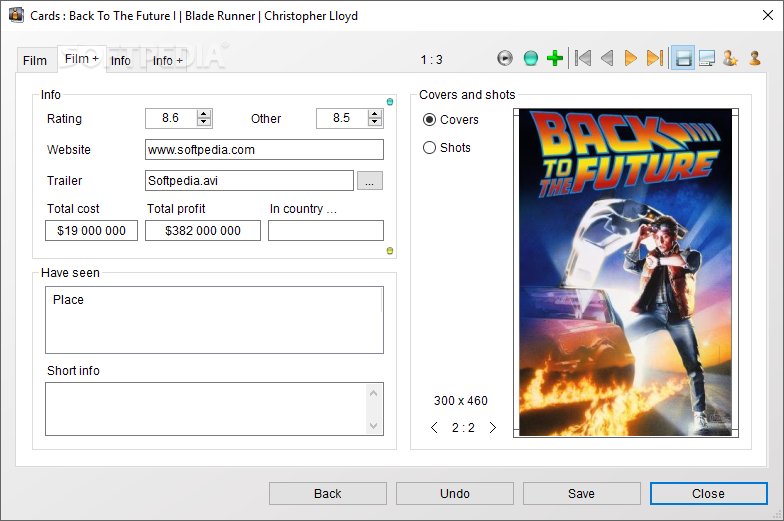Click the Back button
784x521 pixels.
point(328,494)
